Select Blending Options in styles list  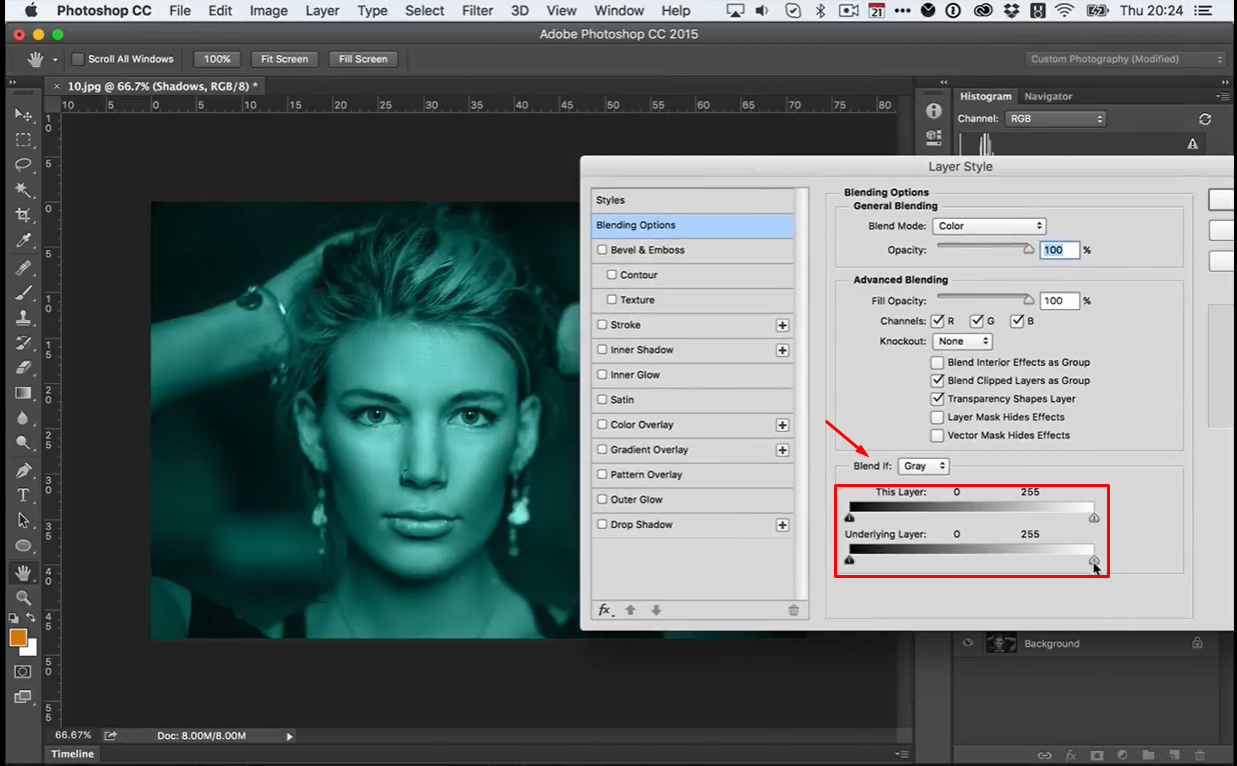point(693,225)
